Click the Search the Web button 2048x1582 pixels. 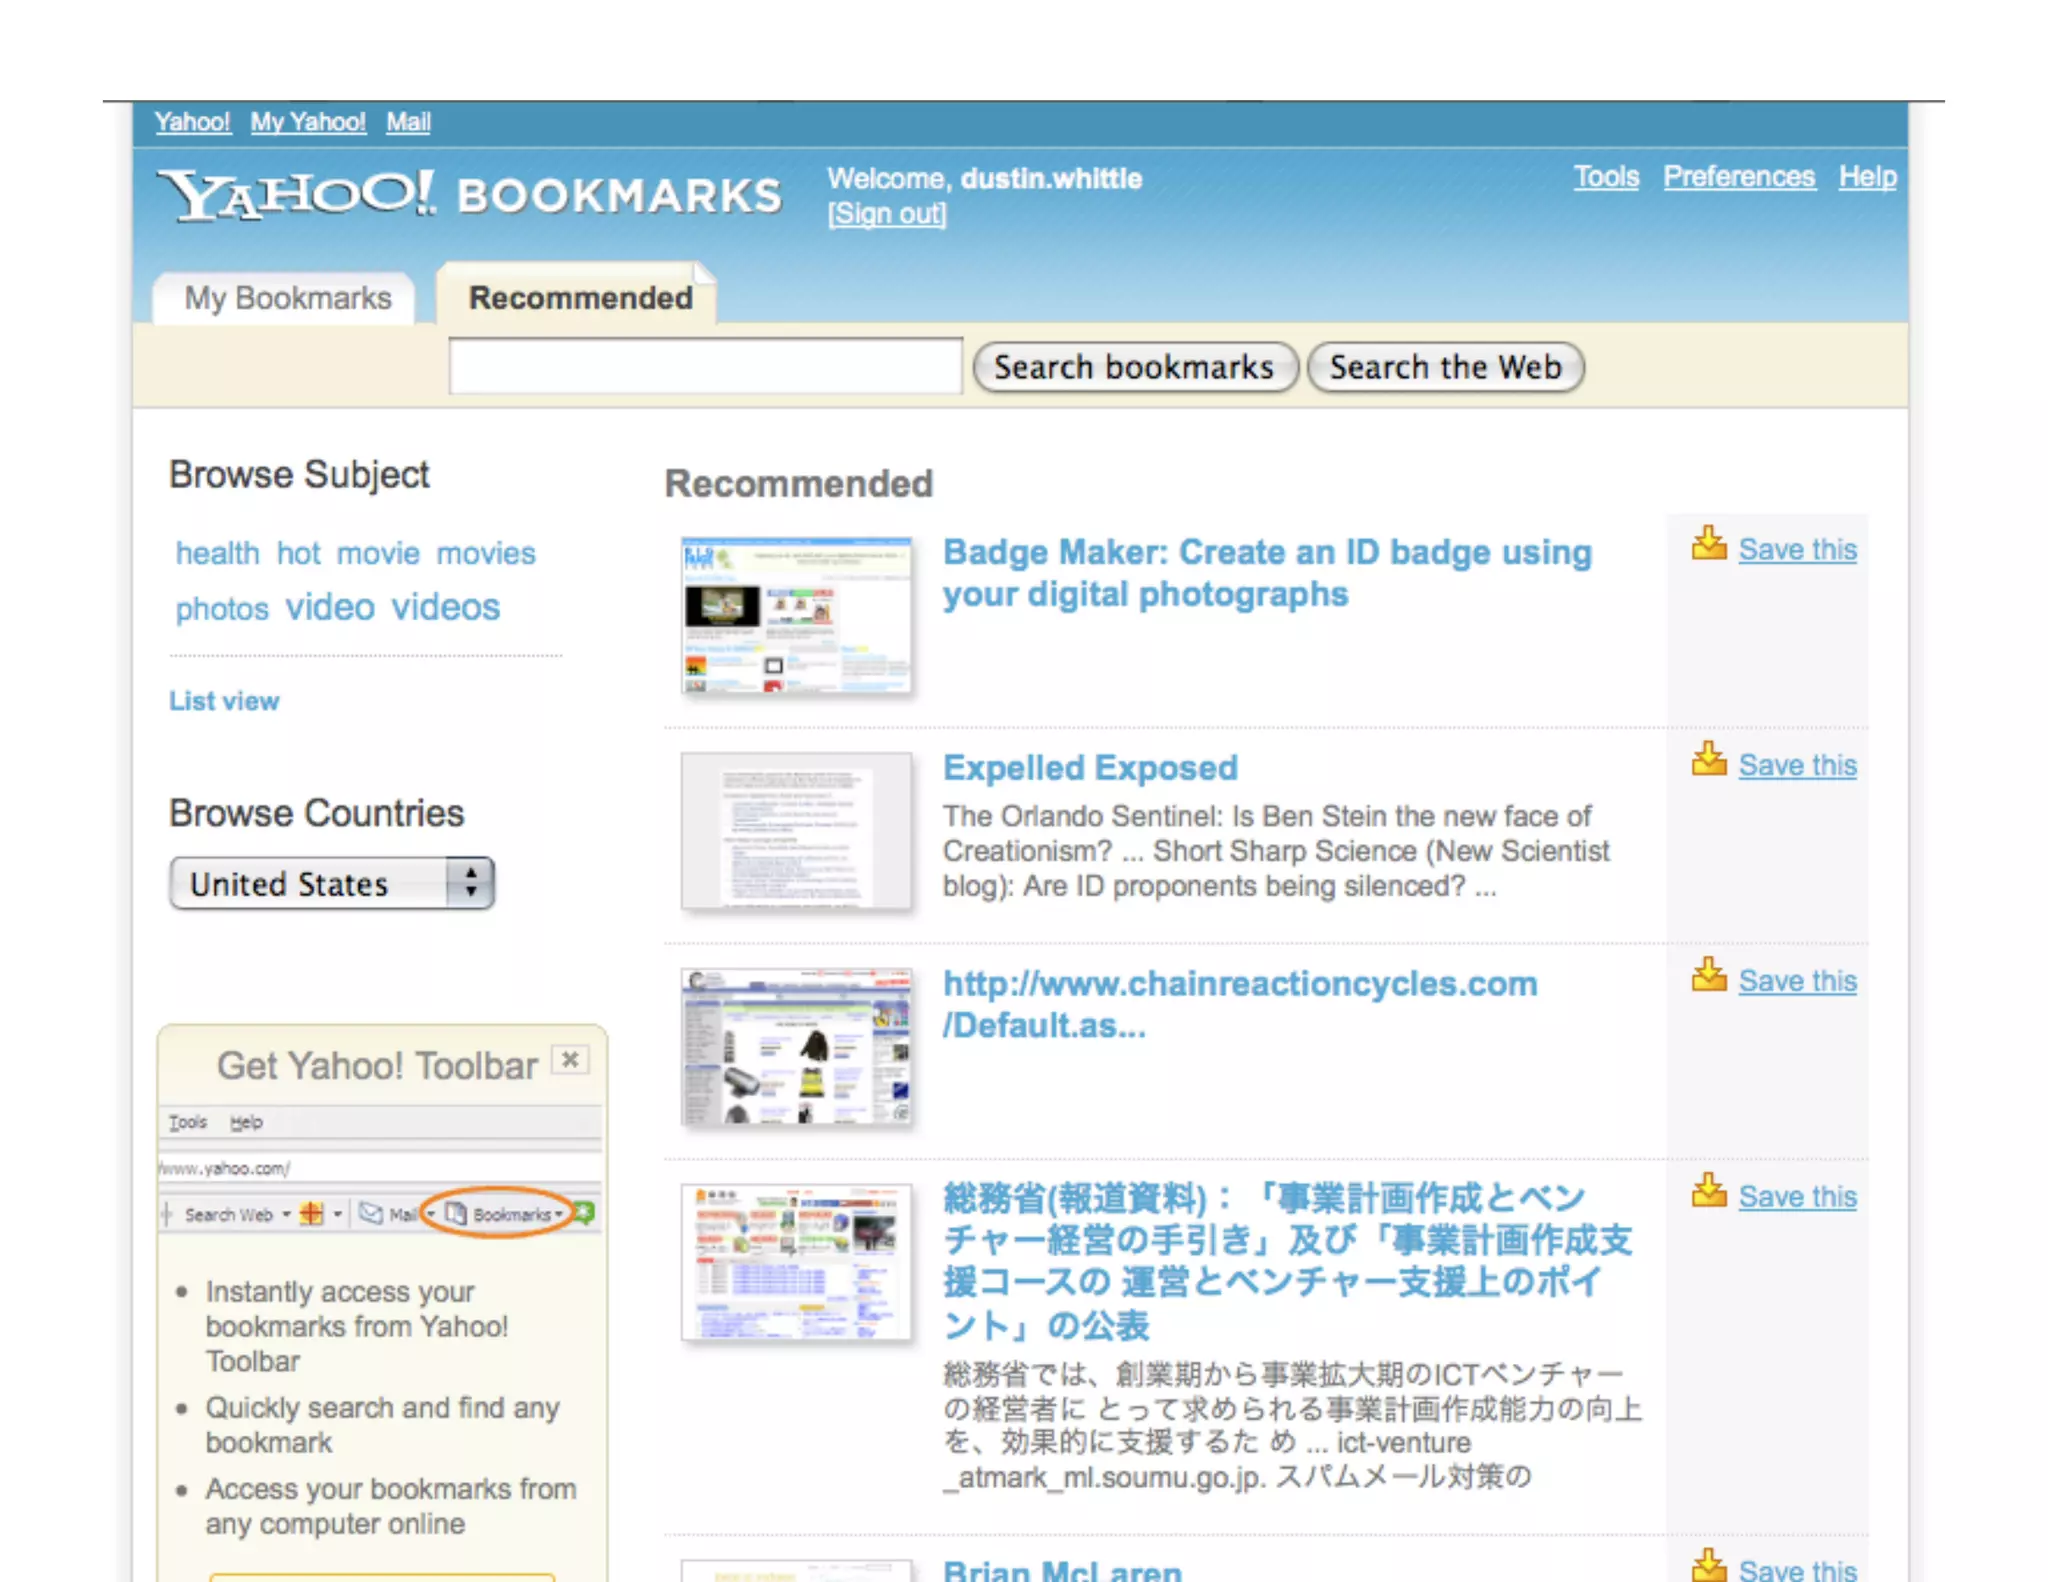point(1446,367)
